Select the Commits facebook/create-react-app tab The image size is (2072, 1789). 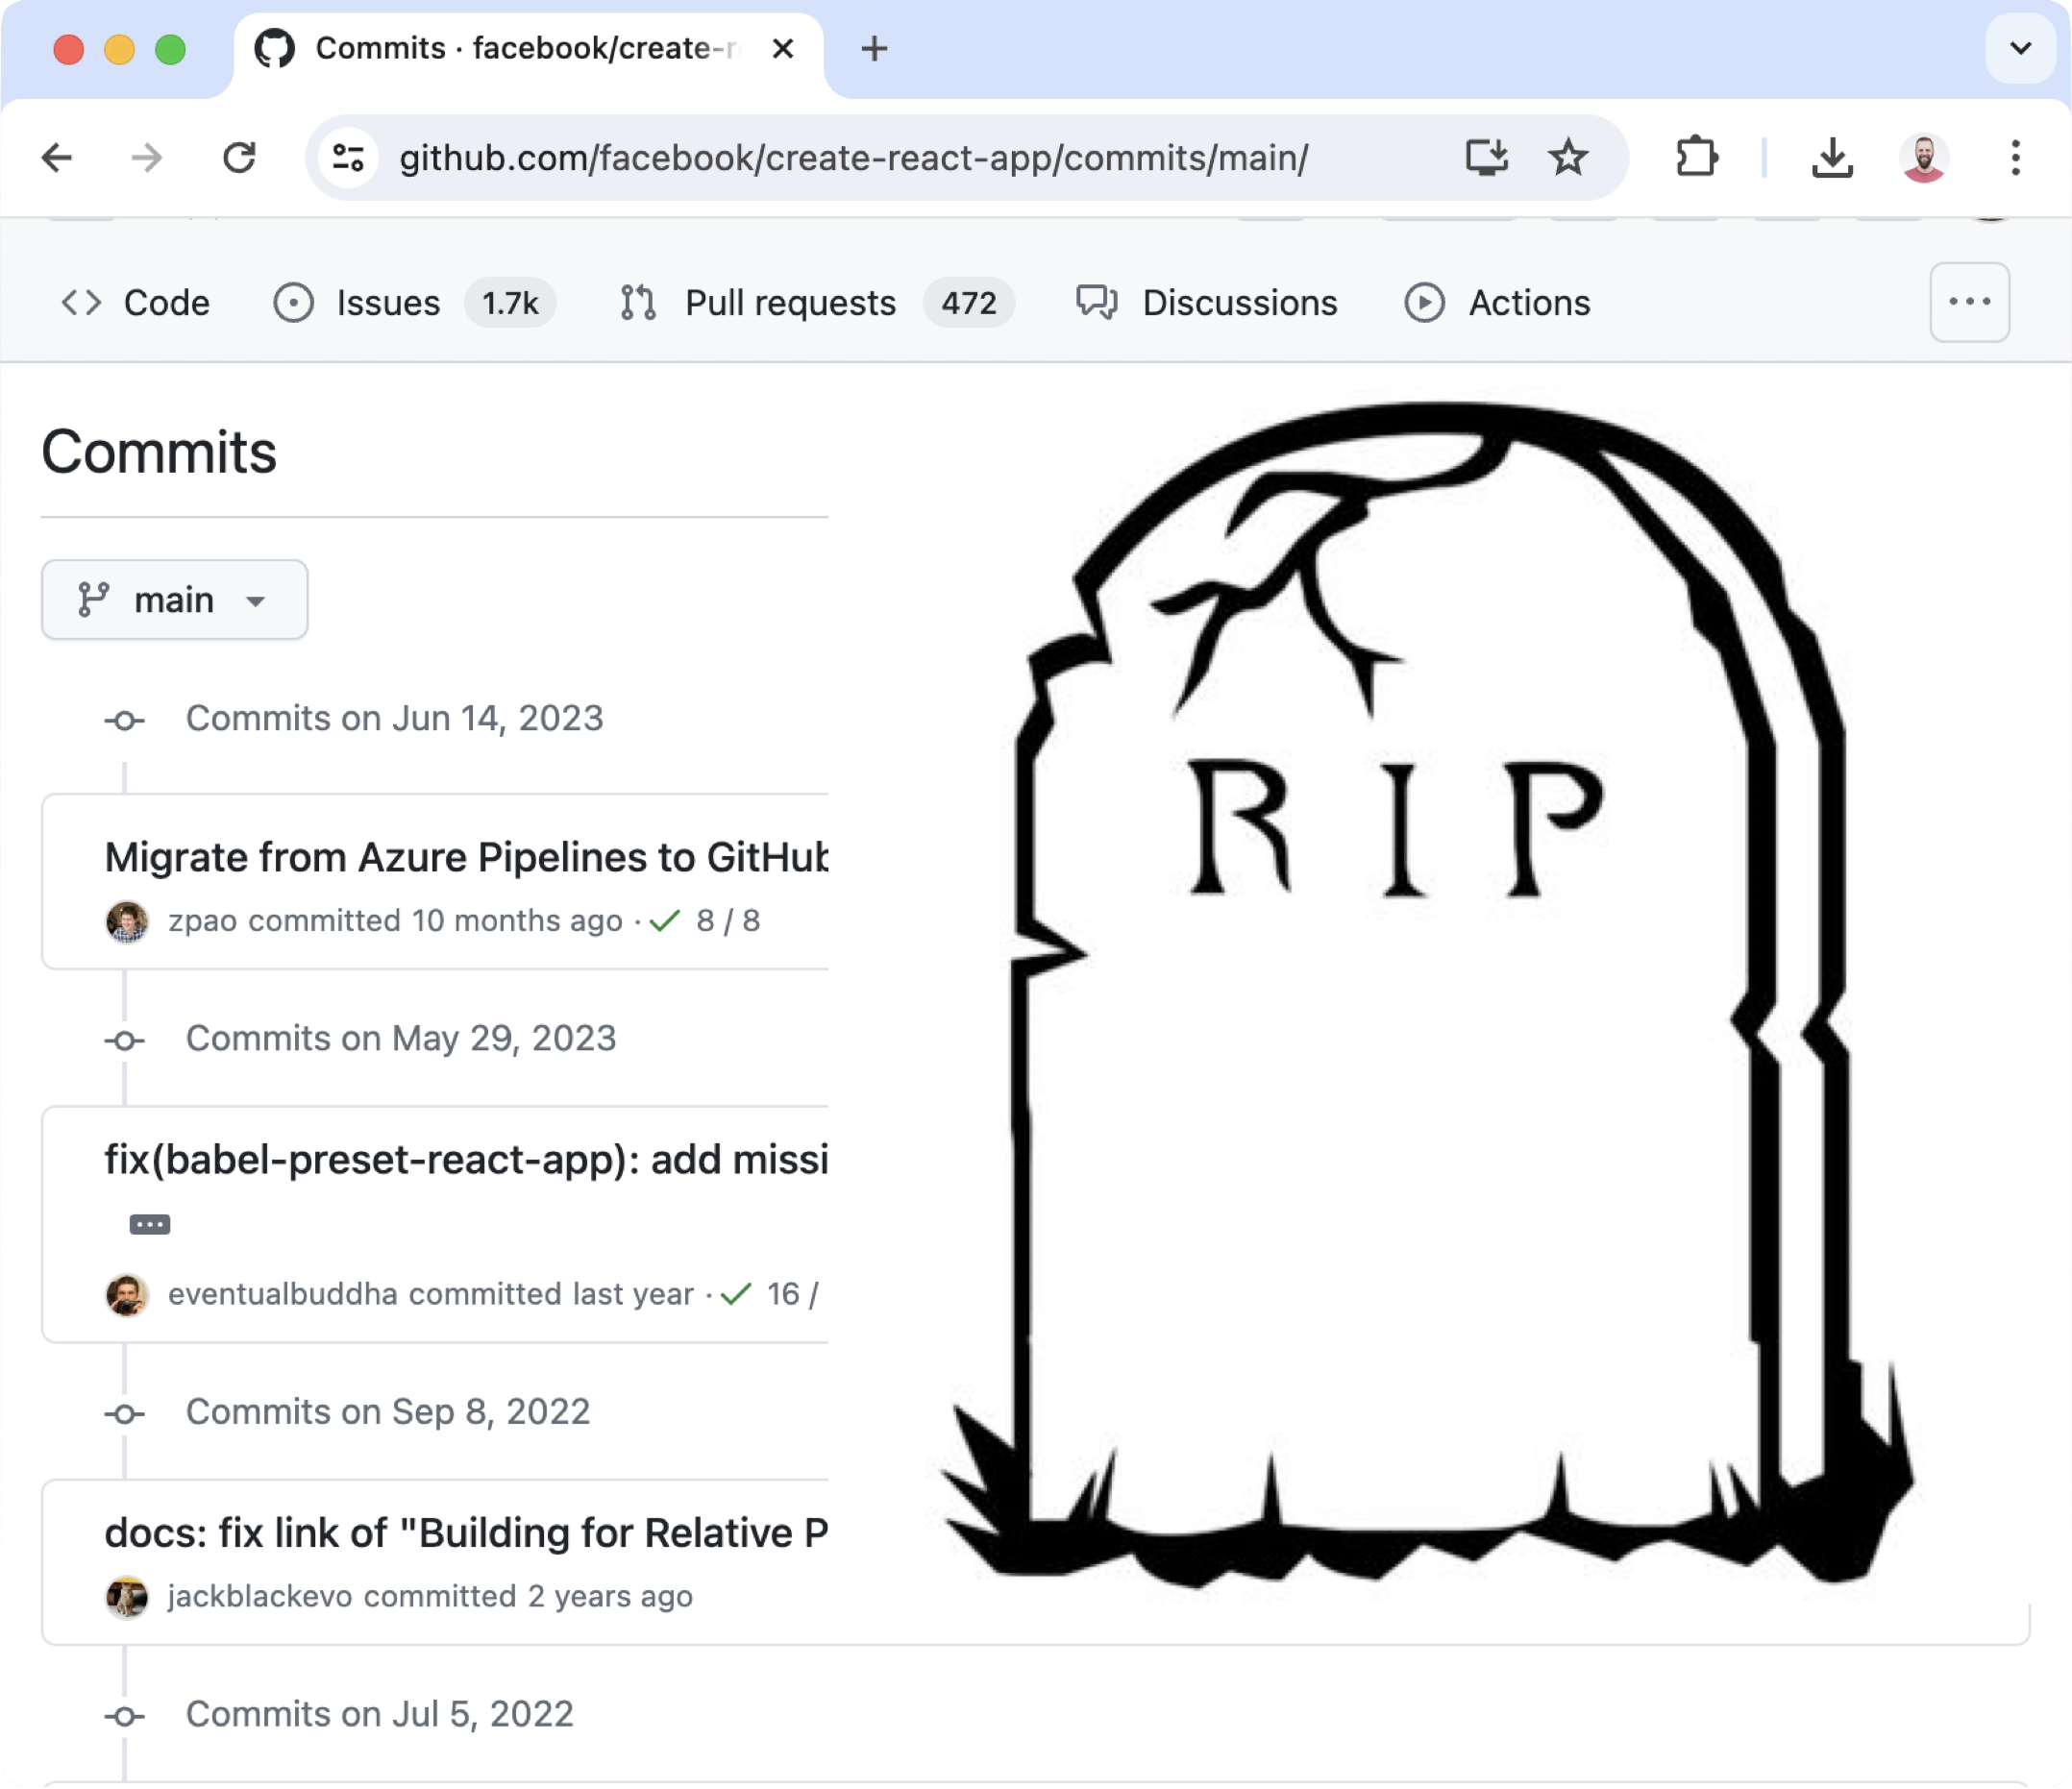click(x=528, y=55)
